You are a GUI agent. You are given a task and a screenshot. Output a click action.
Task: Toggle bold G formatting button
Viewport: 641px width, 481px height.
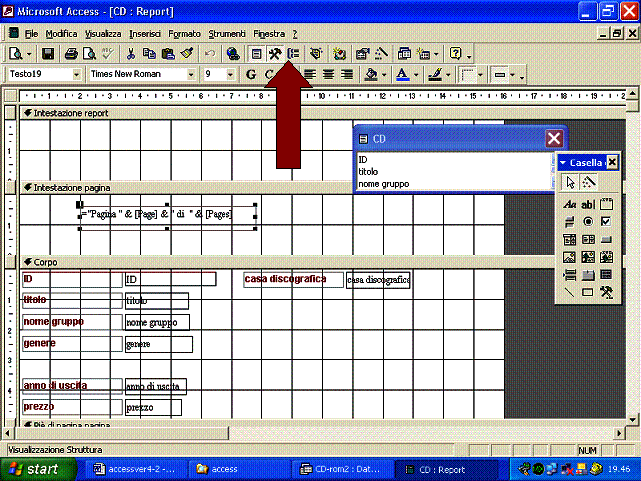pos(251,74)
